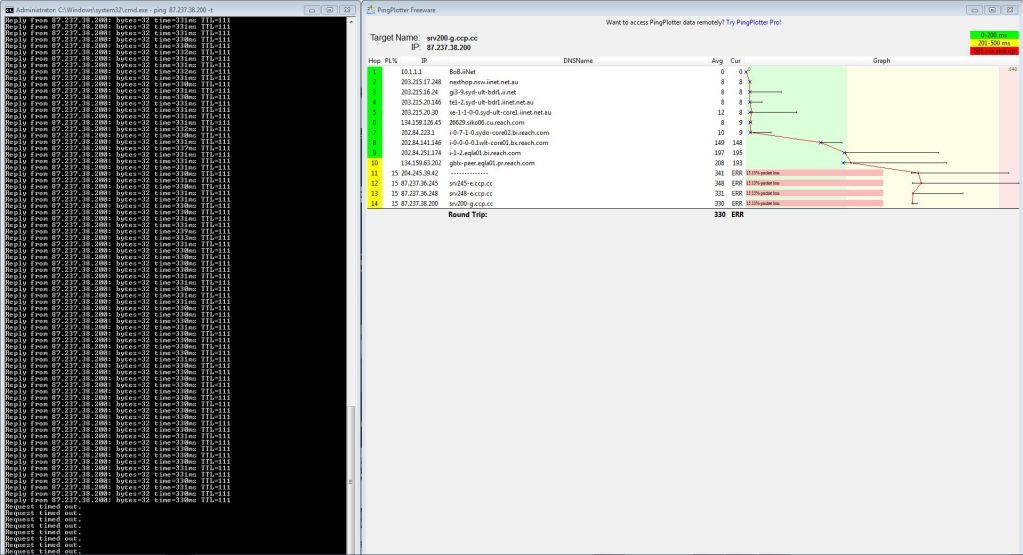Close the PingPlotter Freeware window
The image size is (1023, 555).
tap(1010, 10)
